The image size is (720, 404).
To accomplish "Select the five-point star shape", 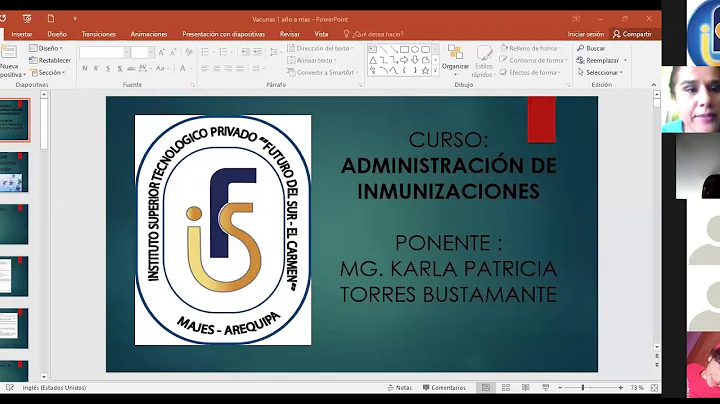I will click(425, 71).
